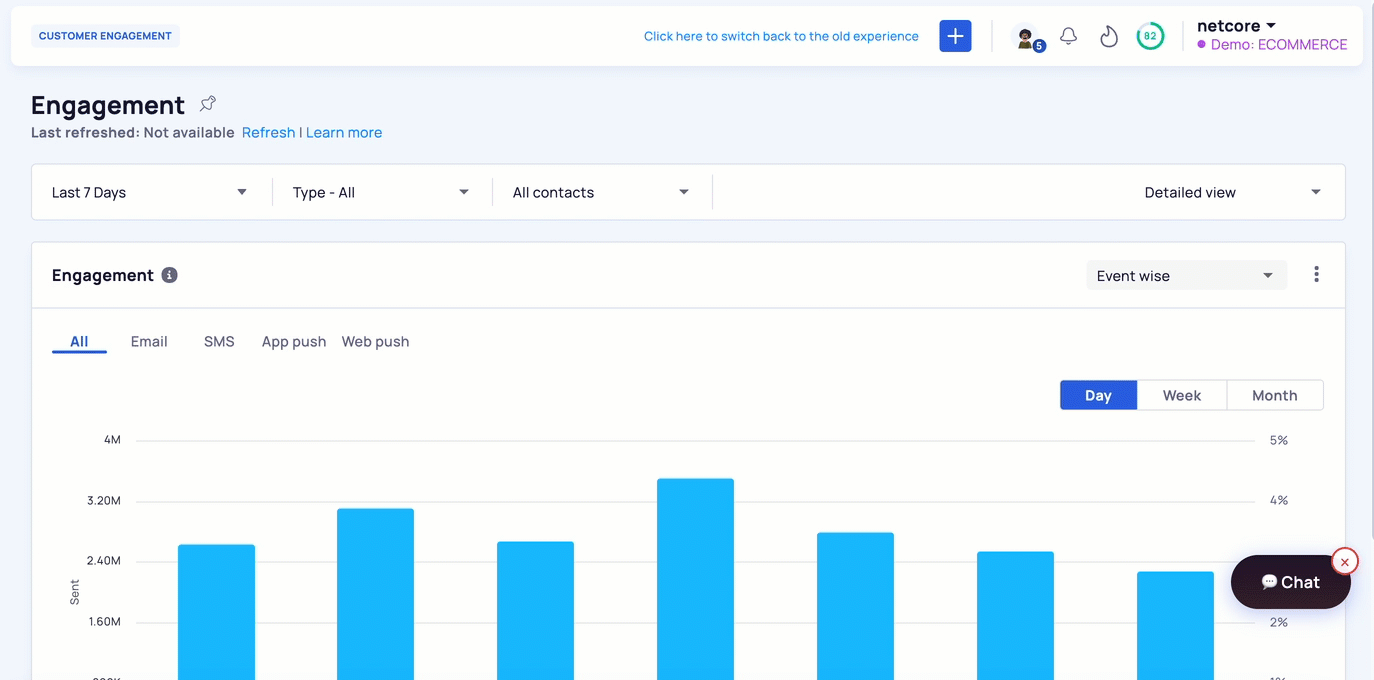Open the score ring showing 82

tap(1150, 36)
